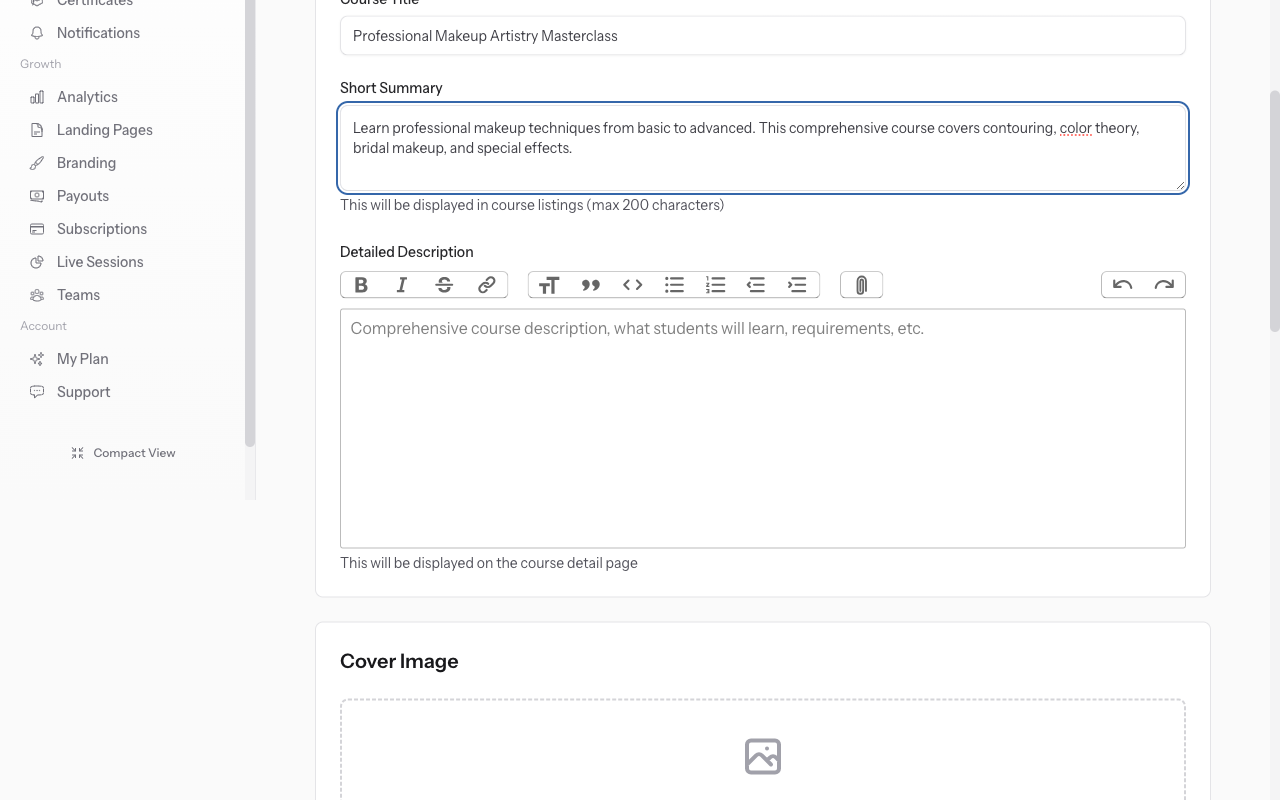
Task: Toggle strikethrough text formatting
Action: click(x=444, y=285)
